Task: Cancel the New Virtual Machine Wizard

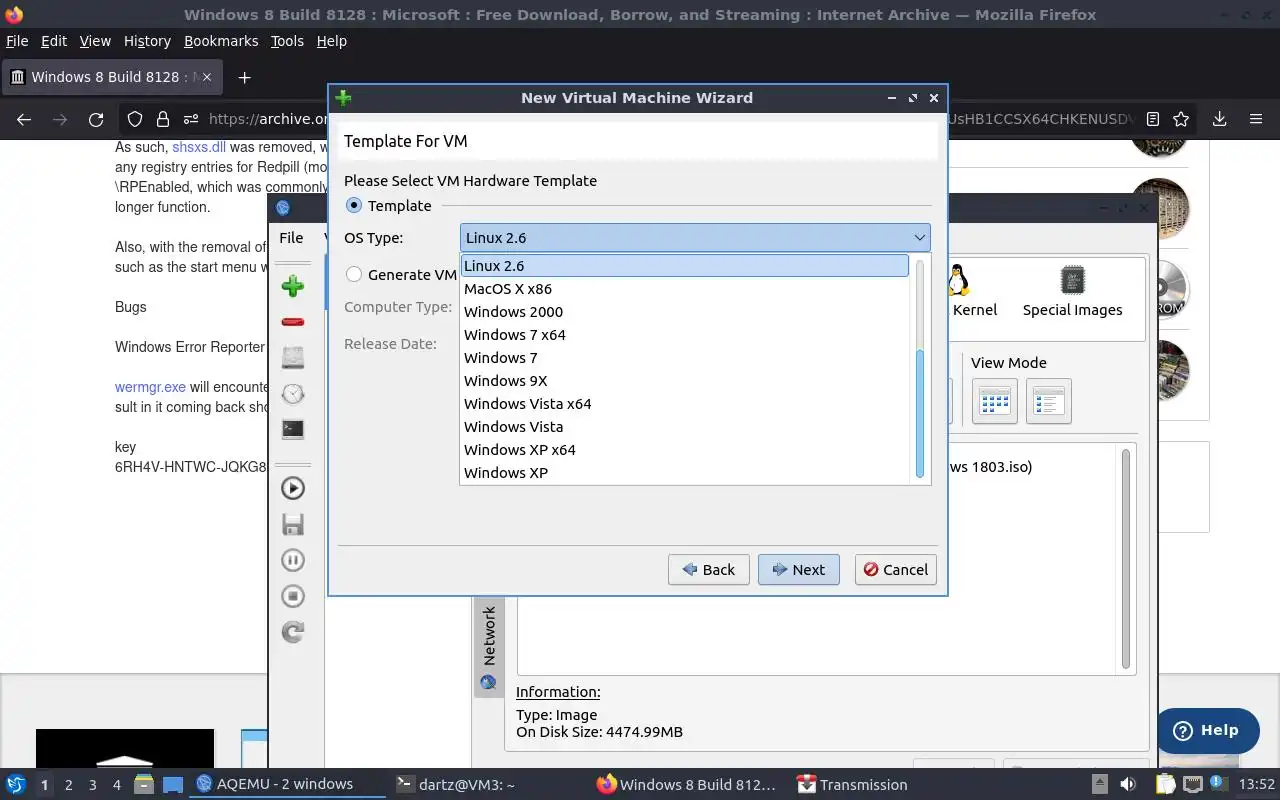Action: pos(895,569)
